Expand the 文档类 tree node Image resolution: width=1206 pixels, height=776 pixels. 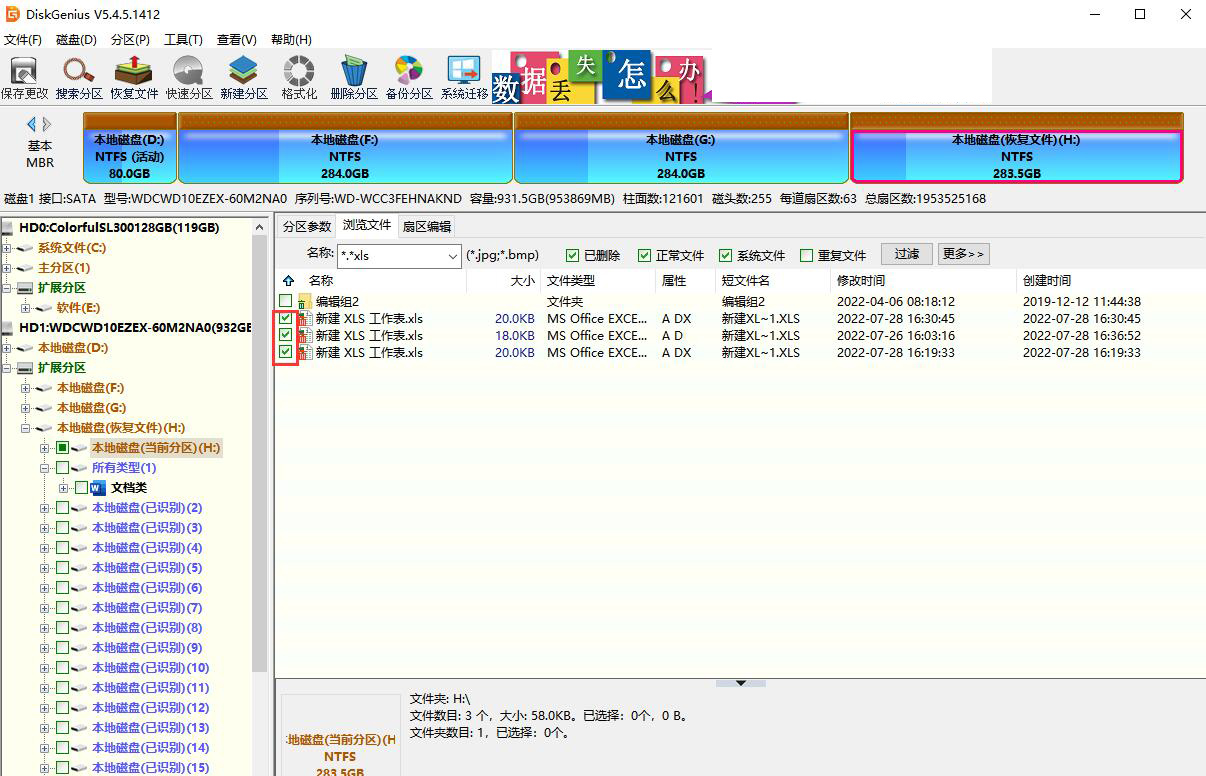[64, 488]
